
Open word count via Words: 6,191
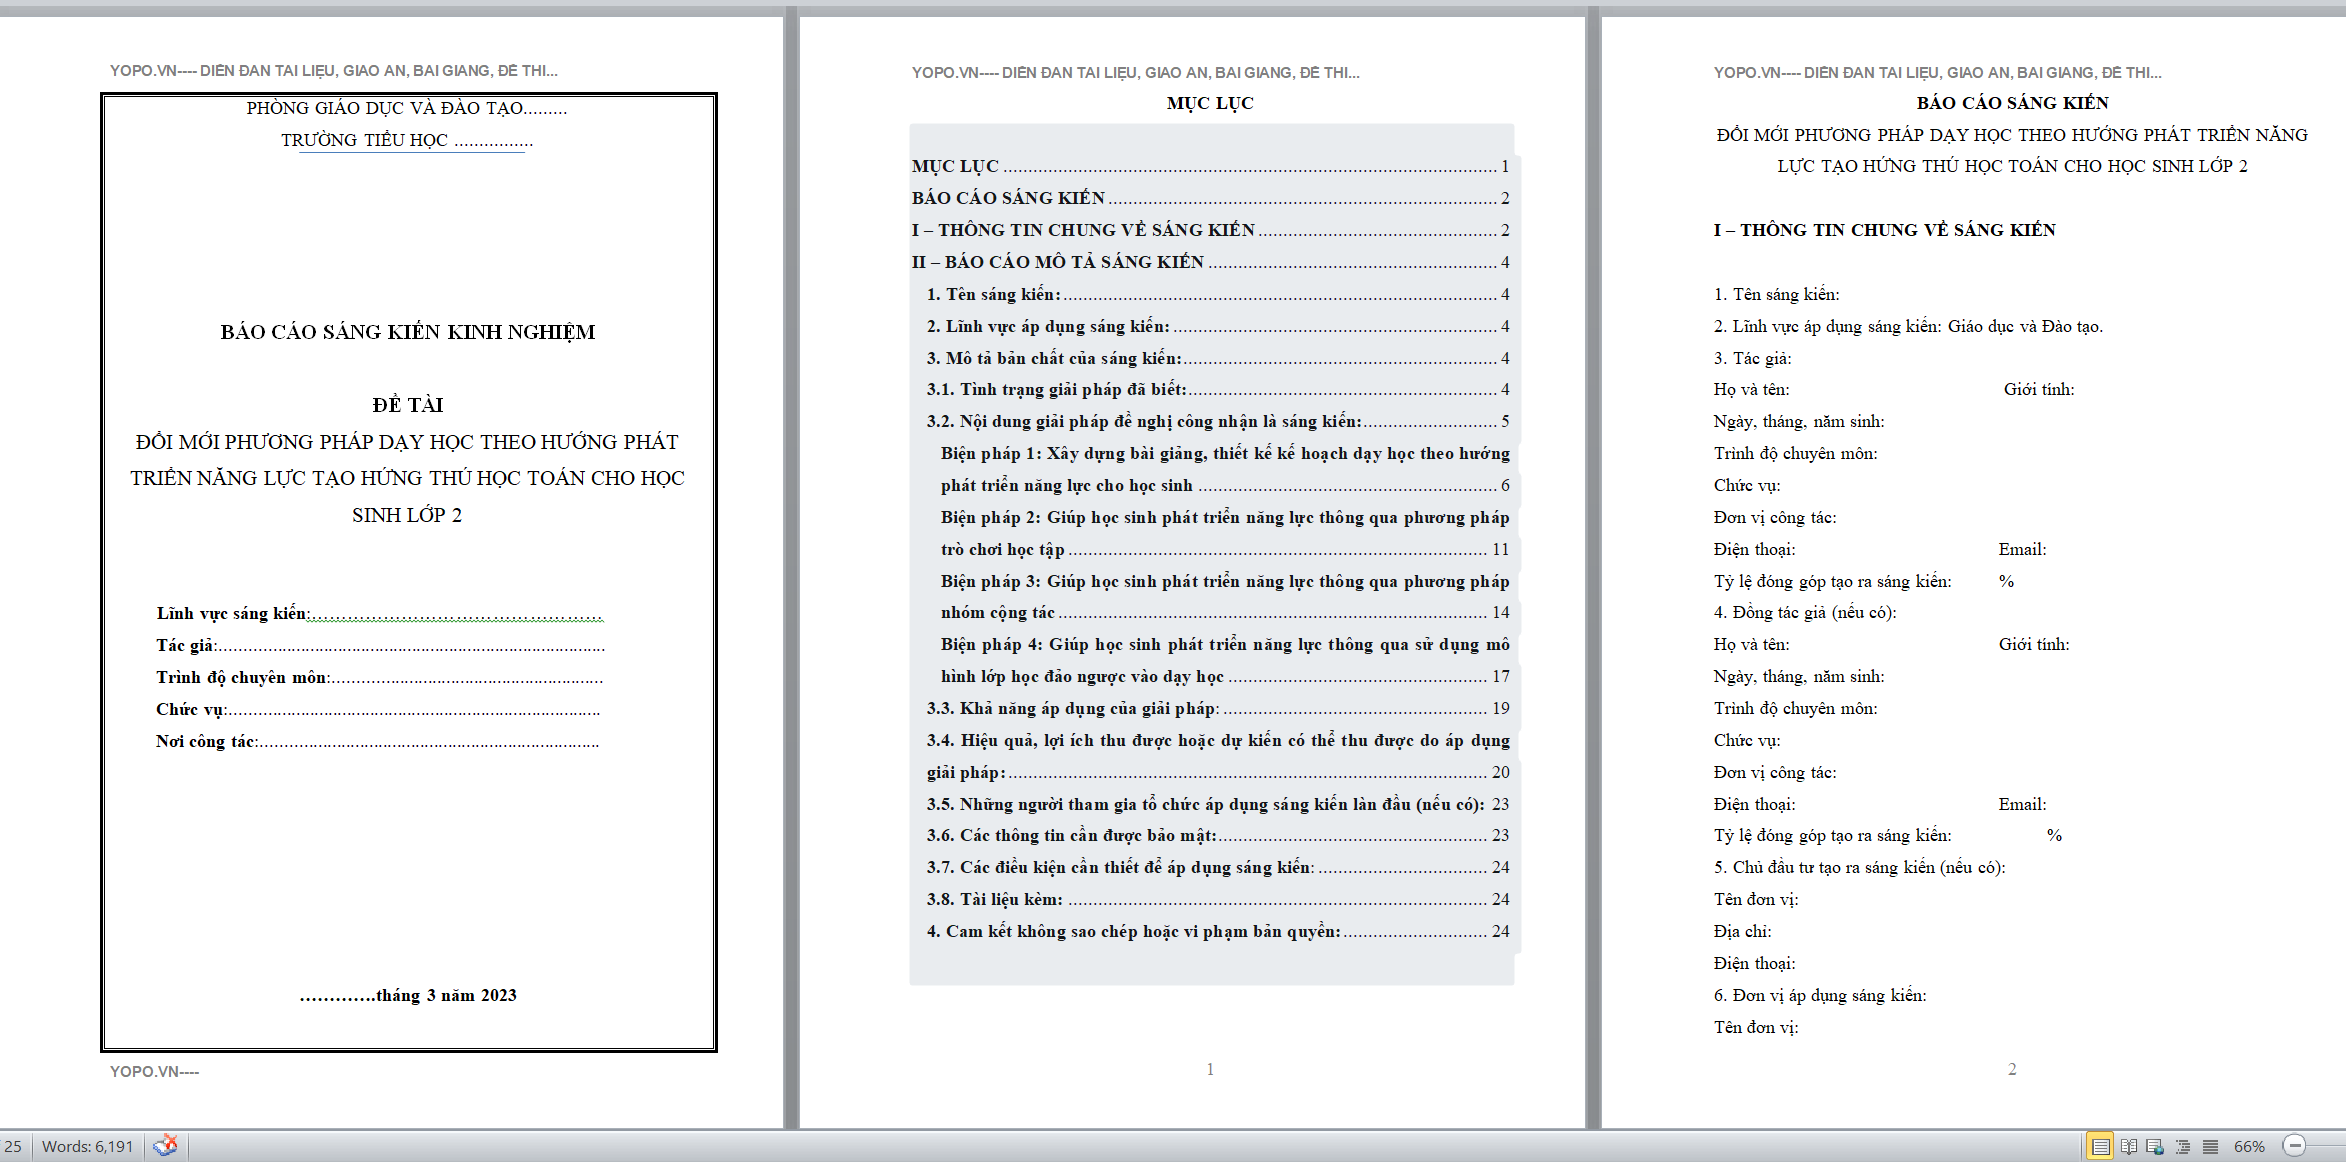pyautogui.click(x=88, y=1147)
